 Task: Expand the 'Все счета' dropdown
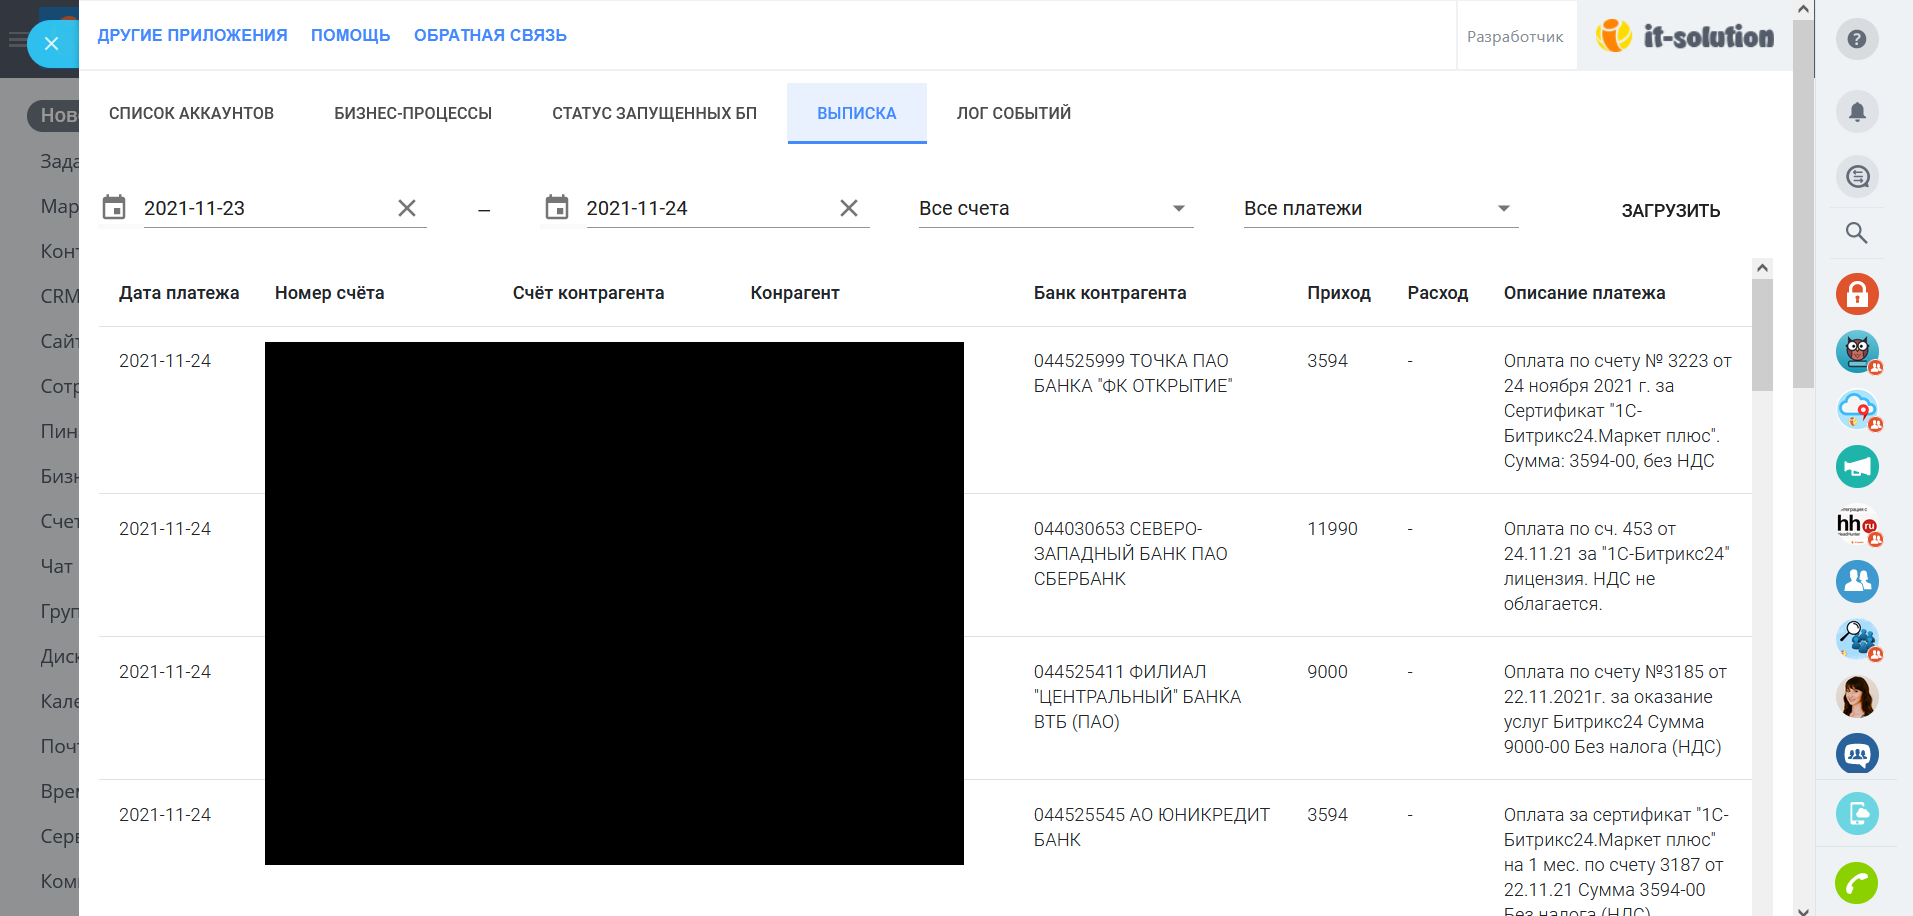point(1055,208)
